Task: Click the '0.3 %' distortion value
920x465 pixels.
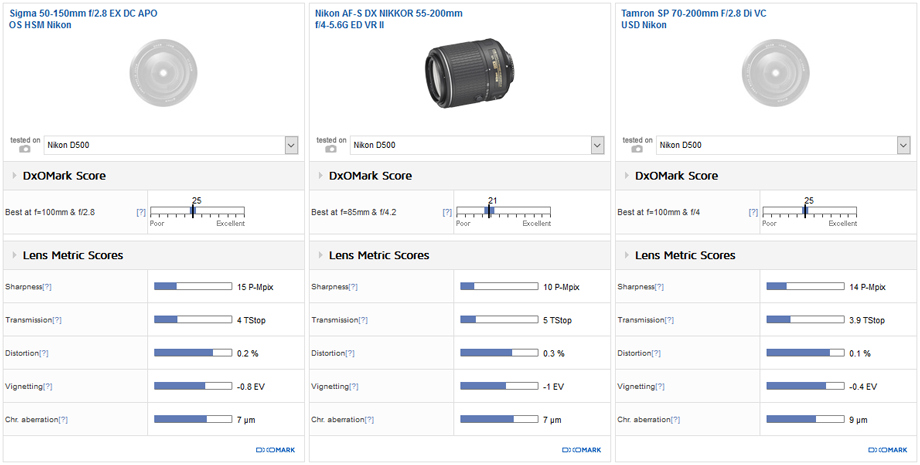Action: pos(554,353)
